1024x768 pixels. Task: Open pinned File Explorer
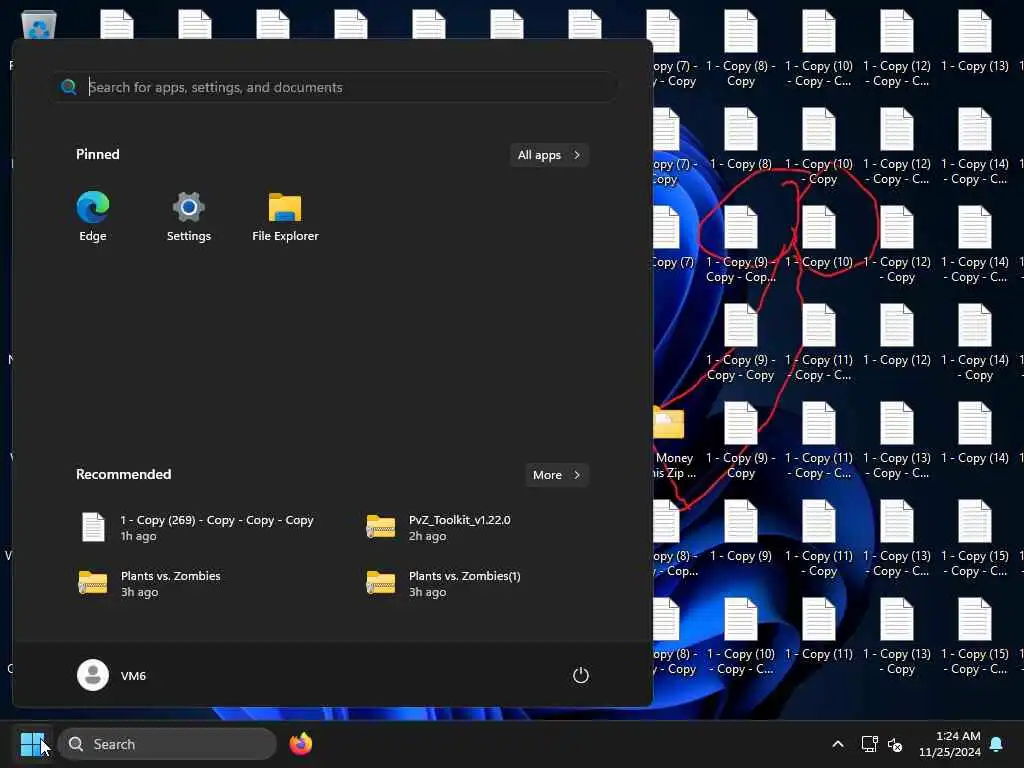coord(285,216)
